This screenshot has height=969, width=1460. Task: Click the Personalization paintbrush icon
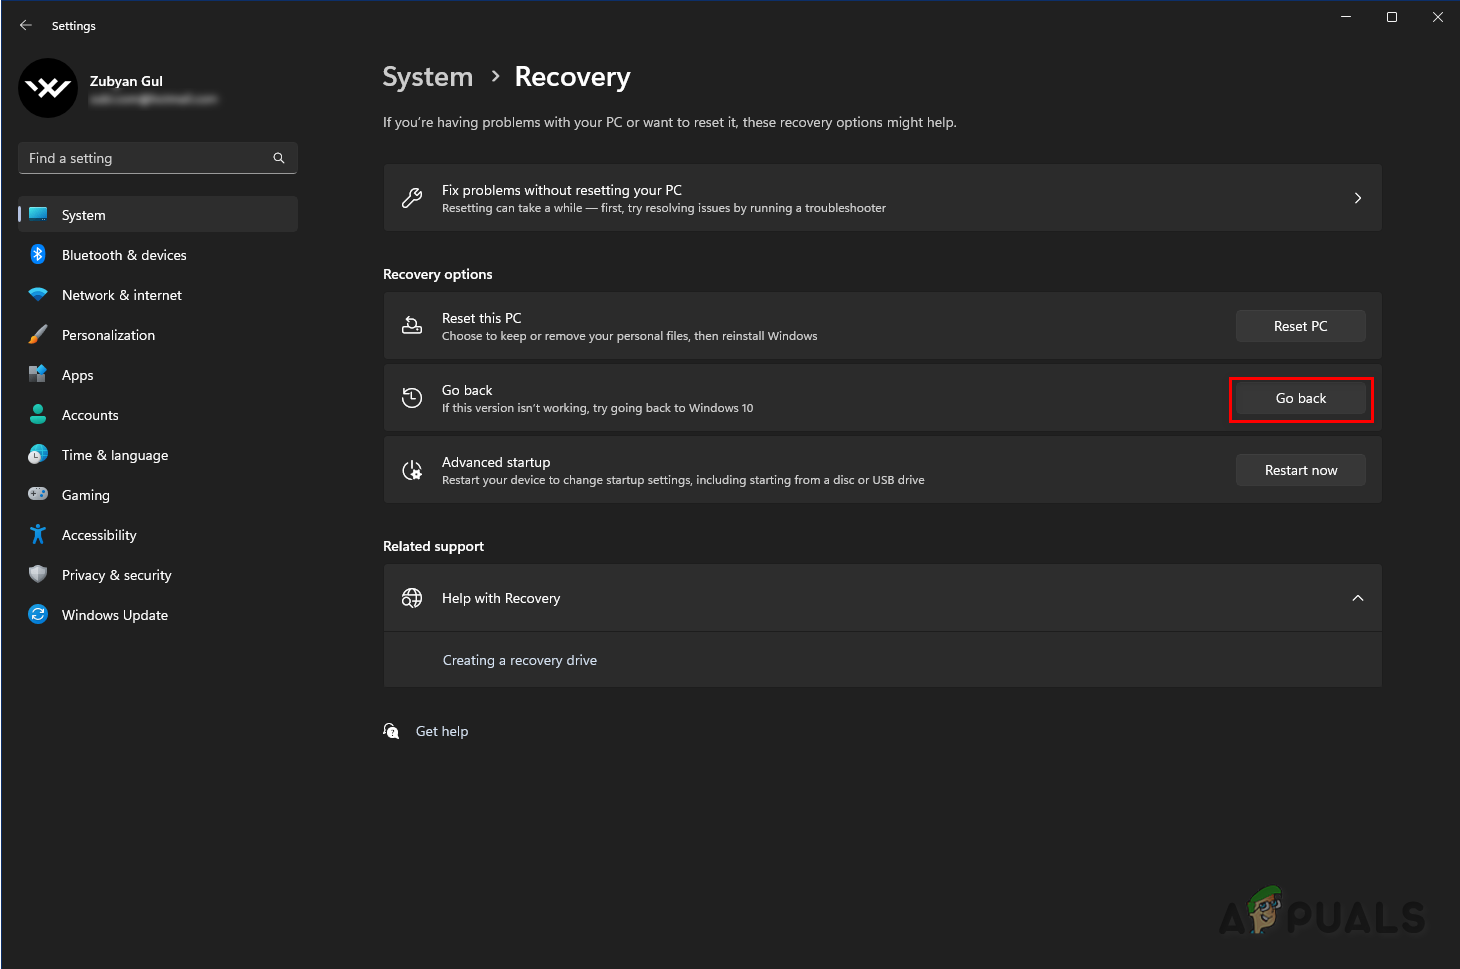pos(38,335)
